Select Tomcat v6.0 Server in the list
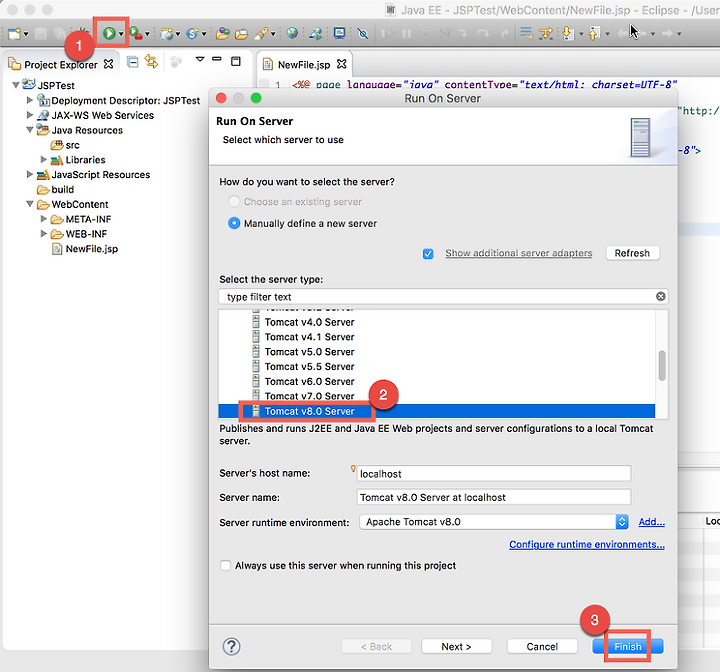The height and width of the screenshot is (672, 720). [x=437, y=381]
